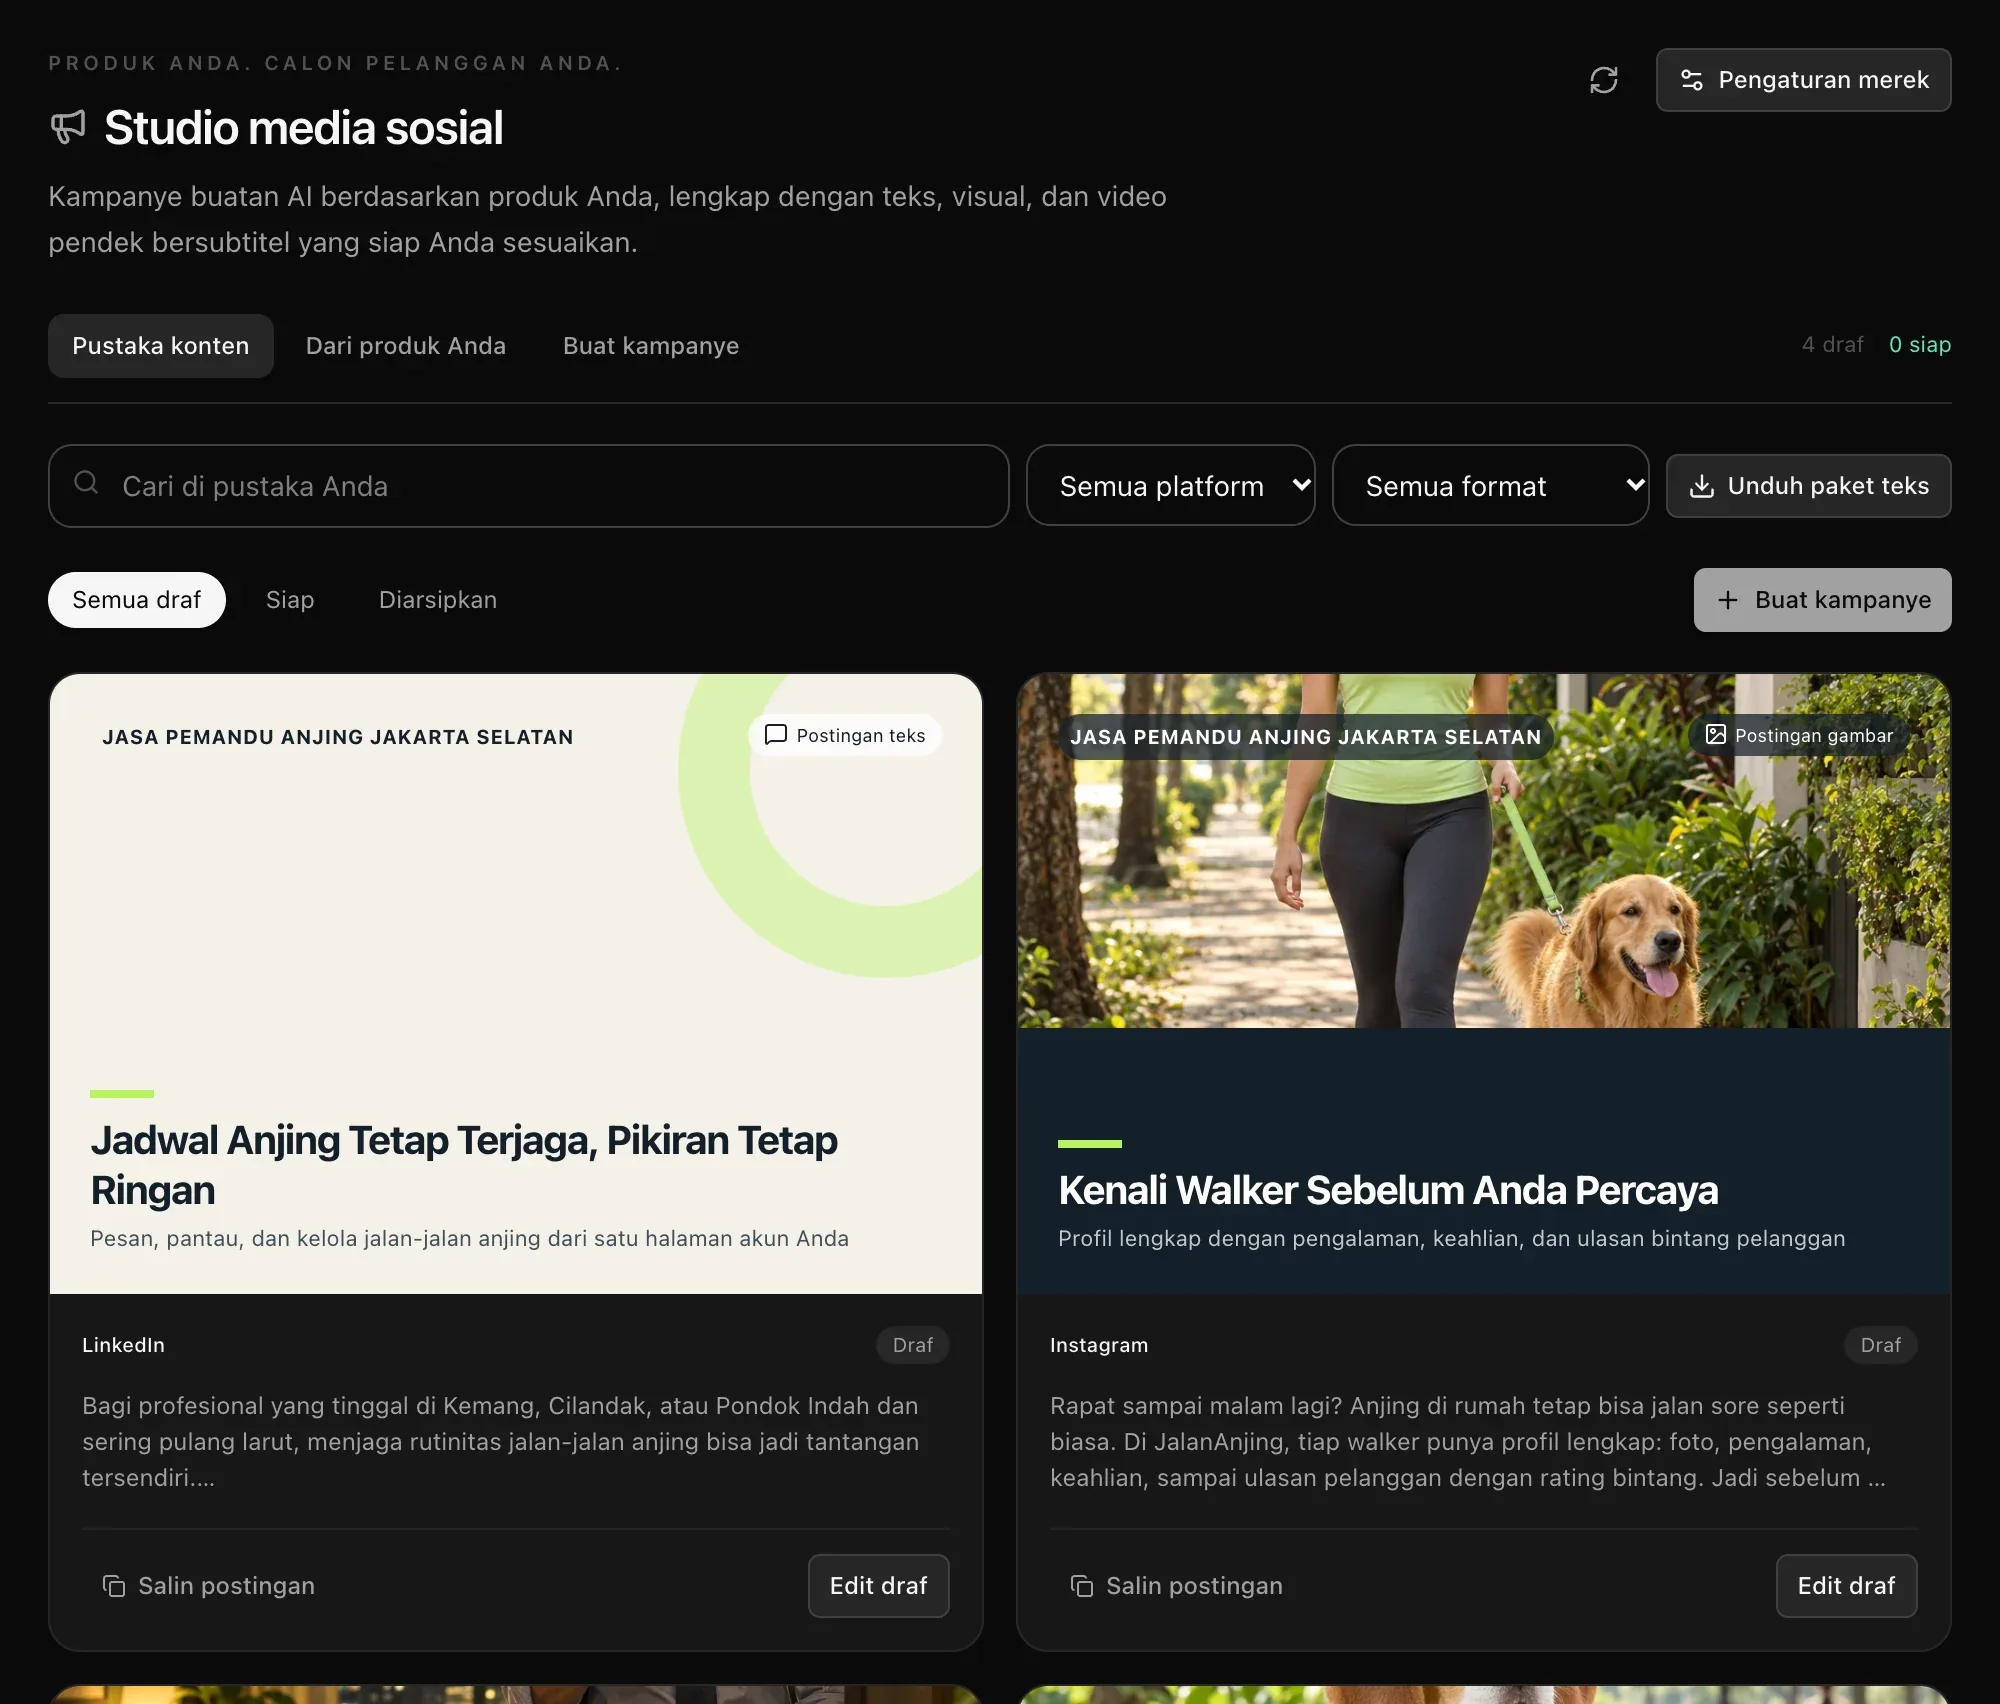Viewport: 2000px width, 1704px height.
Task: Open the Semua platform dropdown
Action: coord(1170,486)
